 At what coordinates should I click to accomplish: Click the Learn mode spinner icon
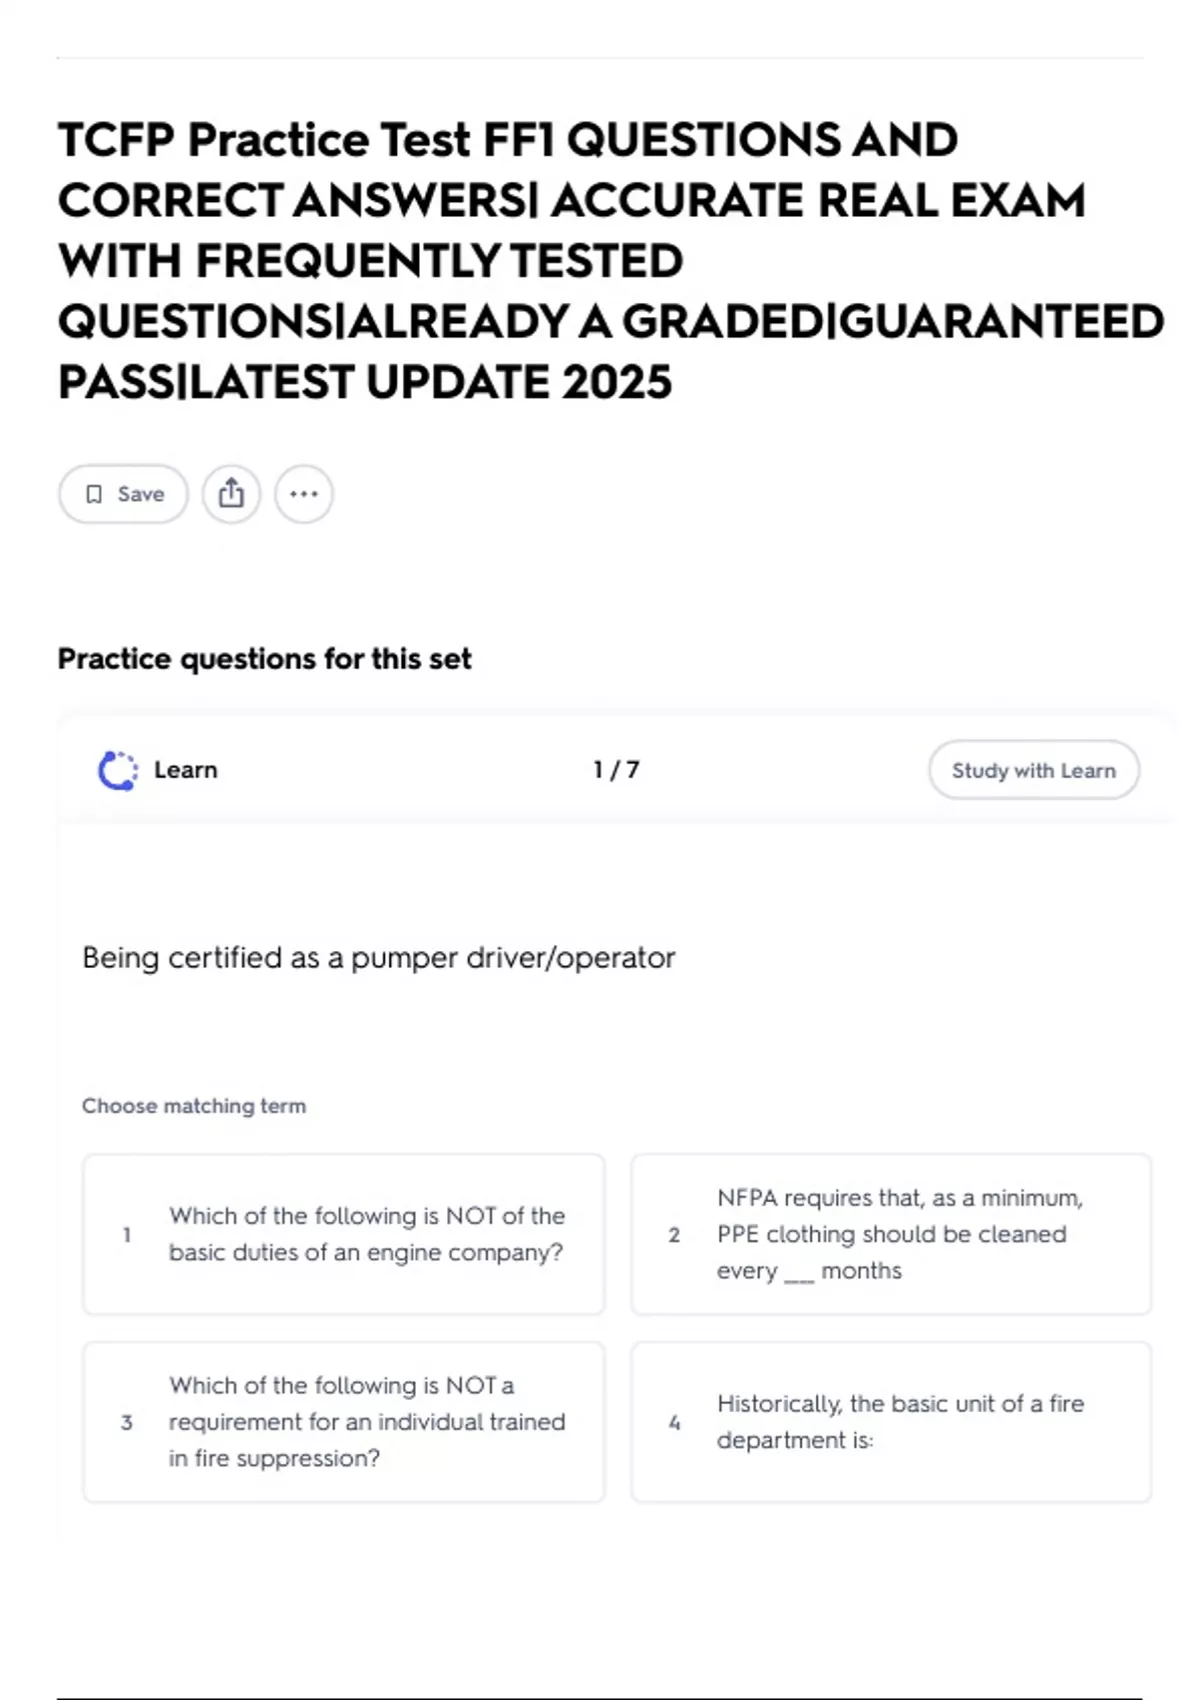118,771
